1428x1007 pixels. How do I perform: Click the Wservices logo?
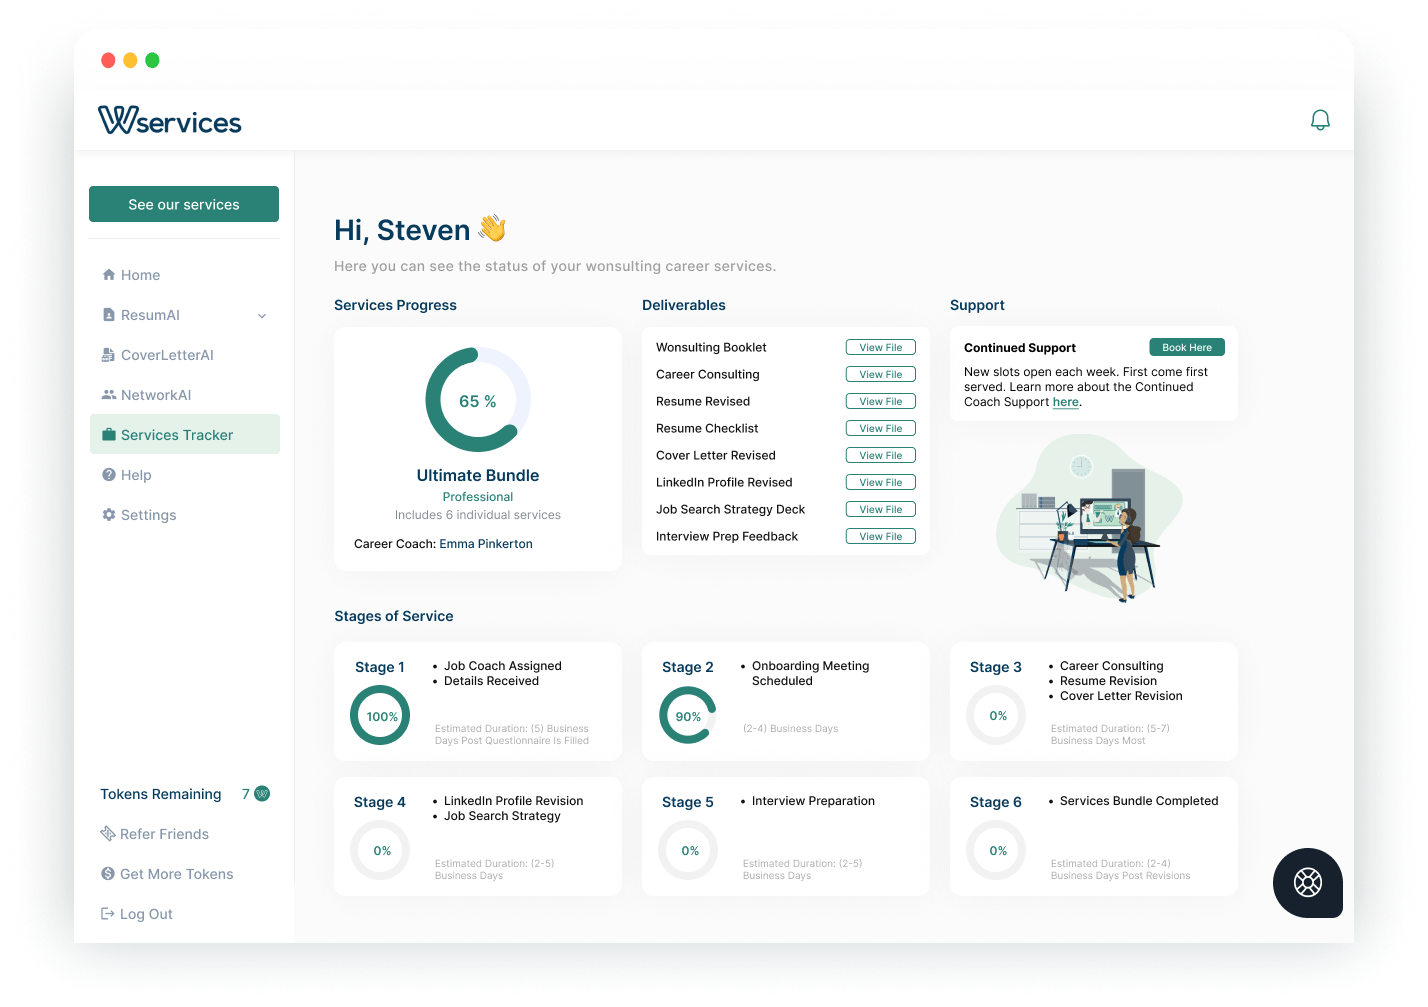[170, 120]
